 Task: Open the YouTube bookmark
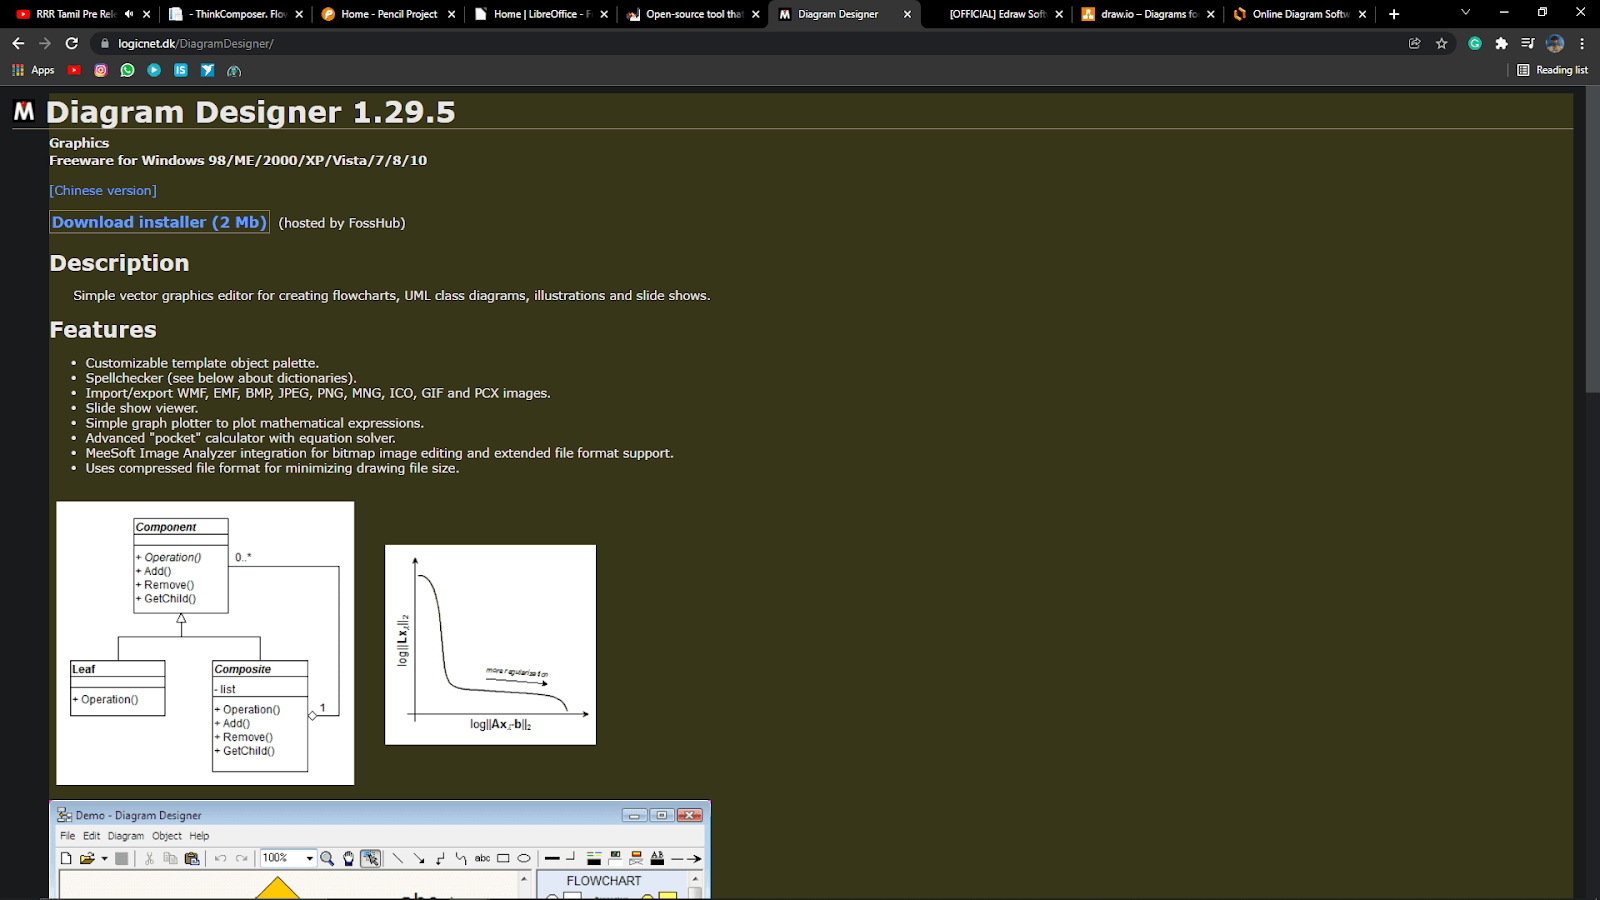pos(74,70)
